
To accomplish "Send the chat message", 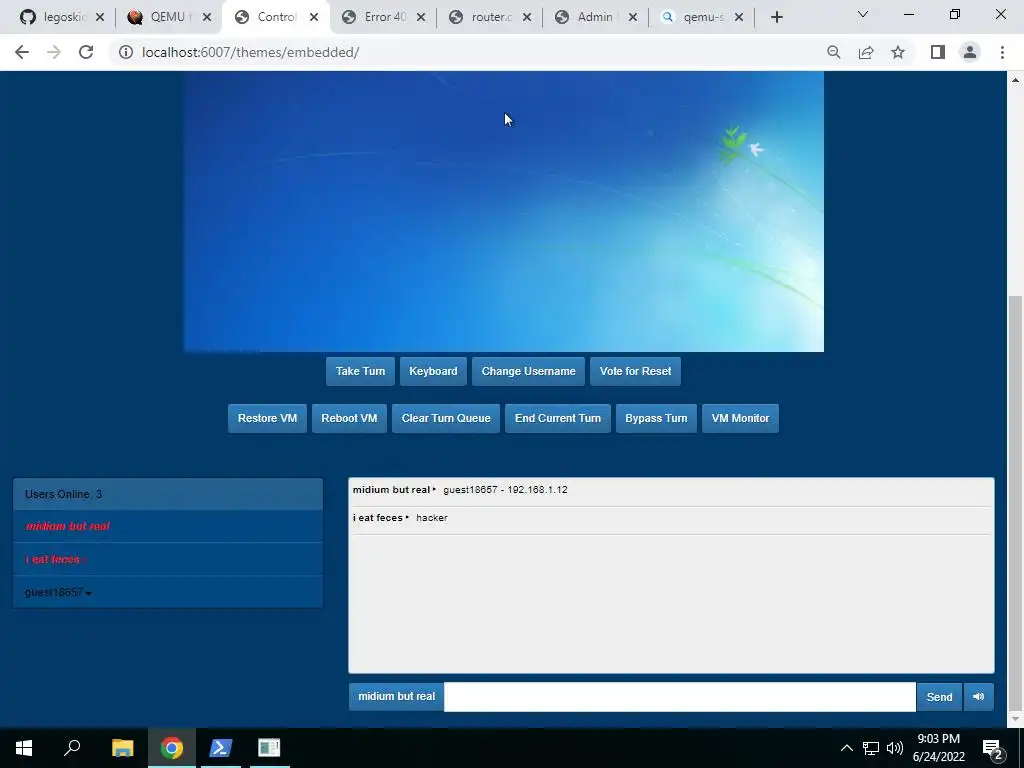I will (x=939, y=697).
